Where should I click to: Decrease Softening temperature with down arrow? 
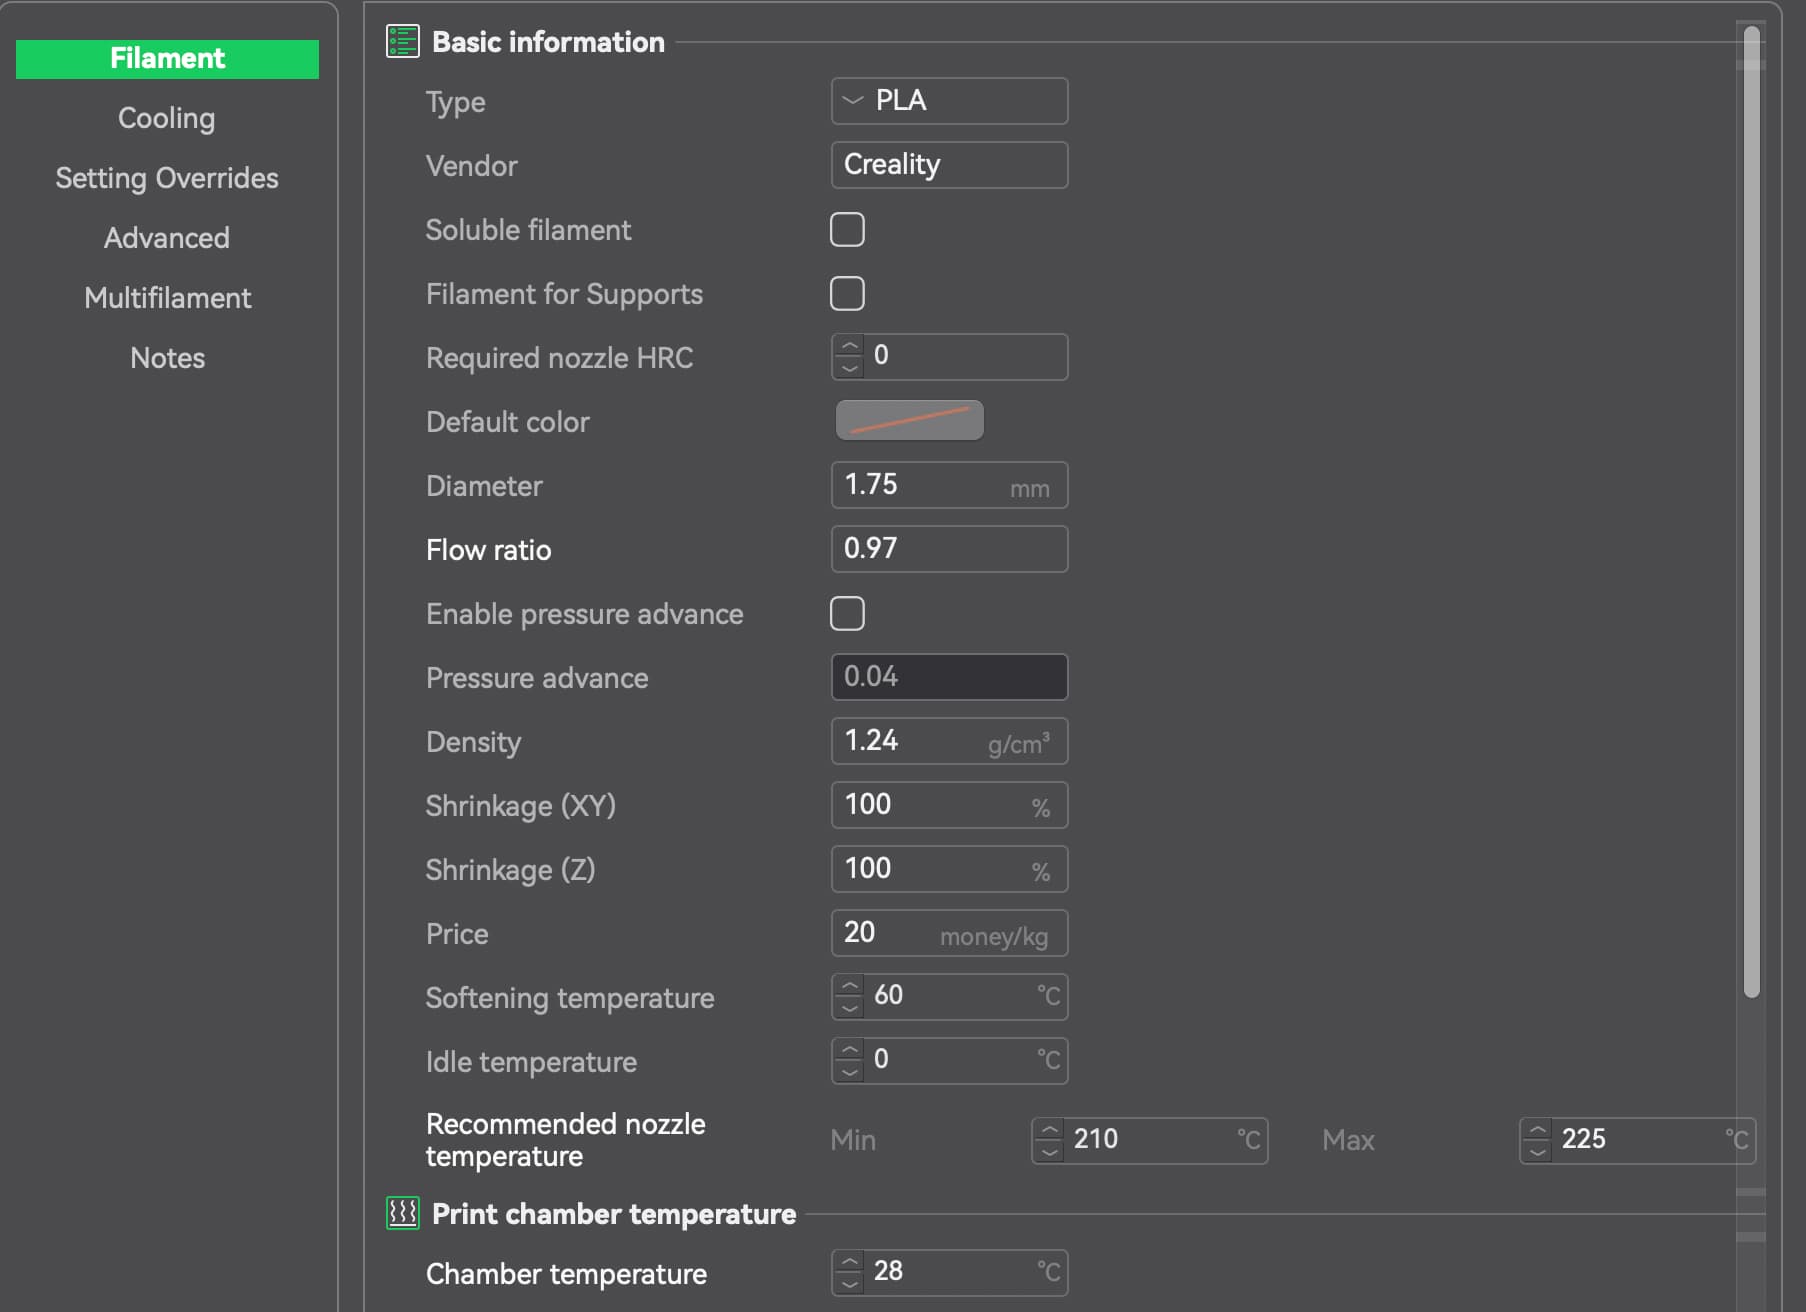click(x=849, y=1008)
